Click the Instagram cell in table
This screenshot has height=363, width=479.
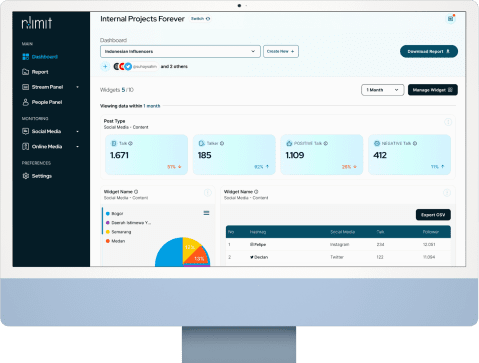coord(339,244)
